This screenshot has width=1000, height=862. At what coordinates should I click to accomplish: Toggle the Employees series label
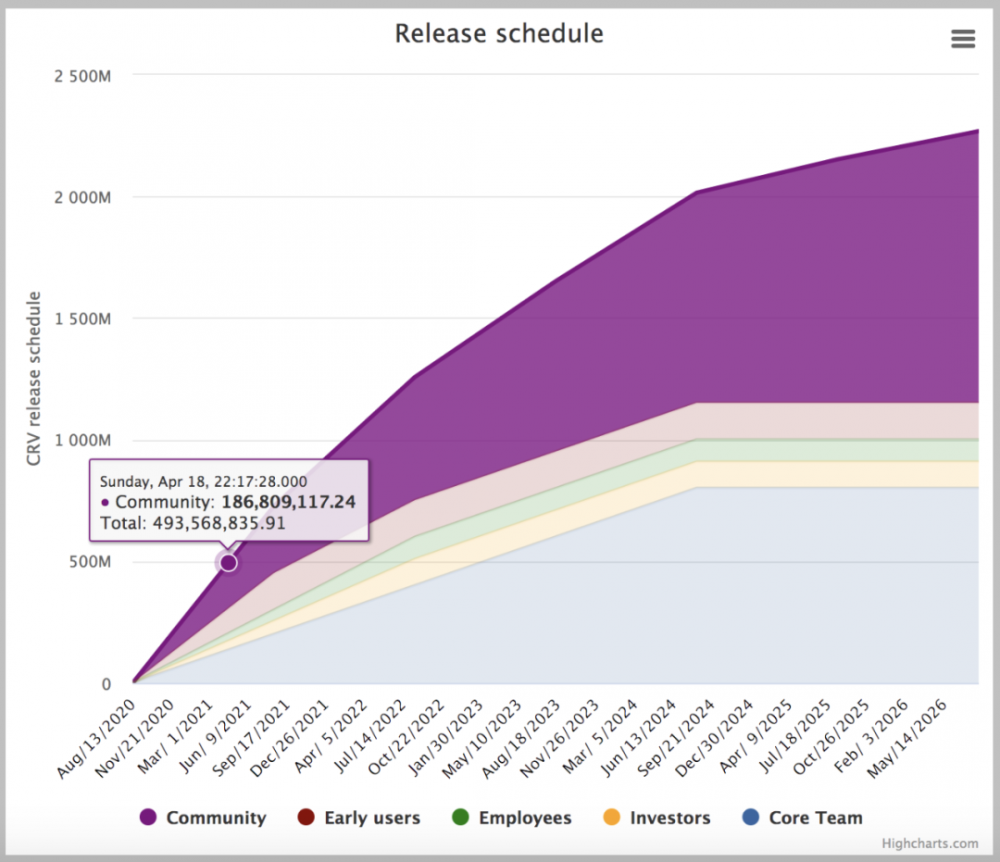coord(525,817)
